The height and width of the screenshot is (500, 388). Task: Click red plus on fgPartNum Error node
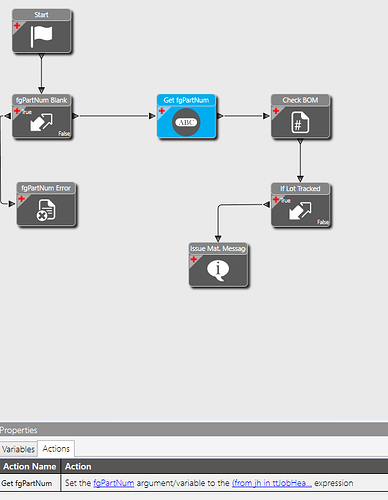click(22, 199)
